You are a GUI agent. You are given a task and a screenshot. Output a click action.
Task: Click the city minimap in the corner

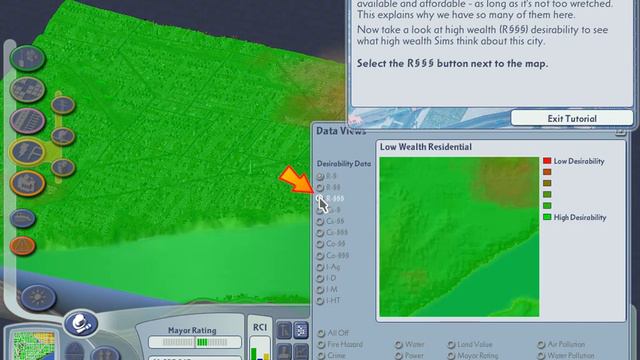coord(33,346)
